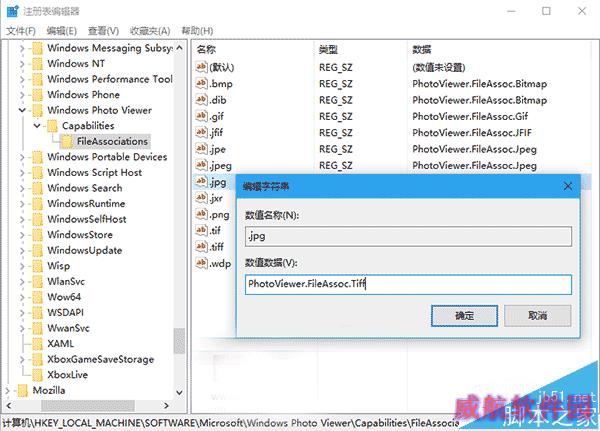Click the 取消 button in the dialog
The height and width of the screenshot is (431, 600).
[x=537, y=316]
